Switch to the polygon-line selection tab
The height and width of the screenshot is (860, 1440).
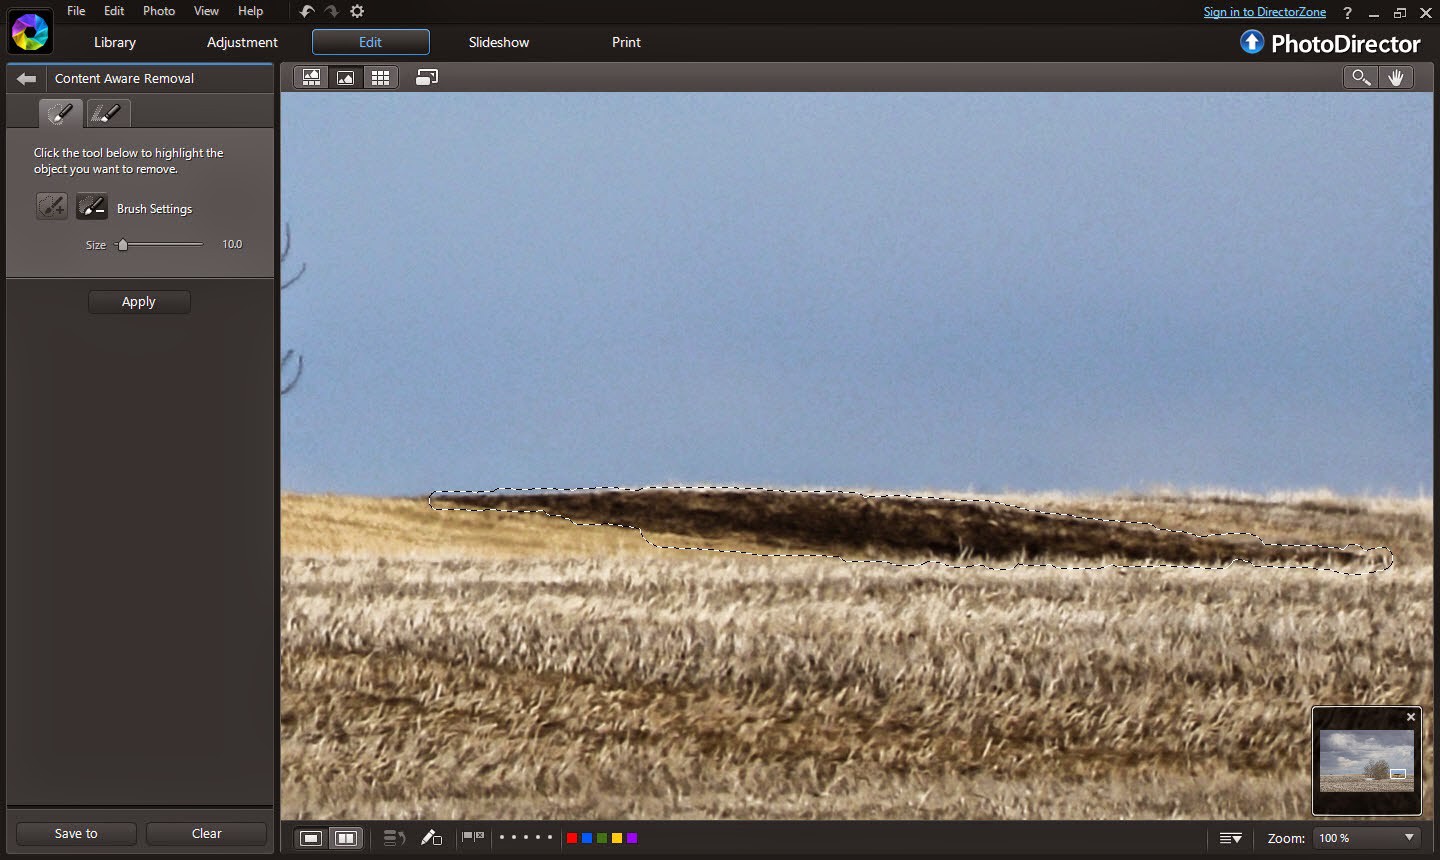[106, 113]
